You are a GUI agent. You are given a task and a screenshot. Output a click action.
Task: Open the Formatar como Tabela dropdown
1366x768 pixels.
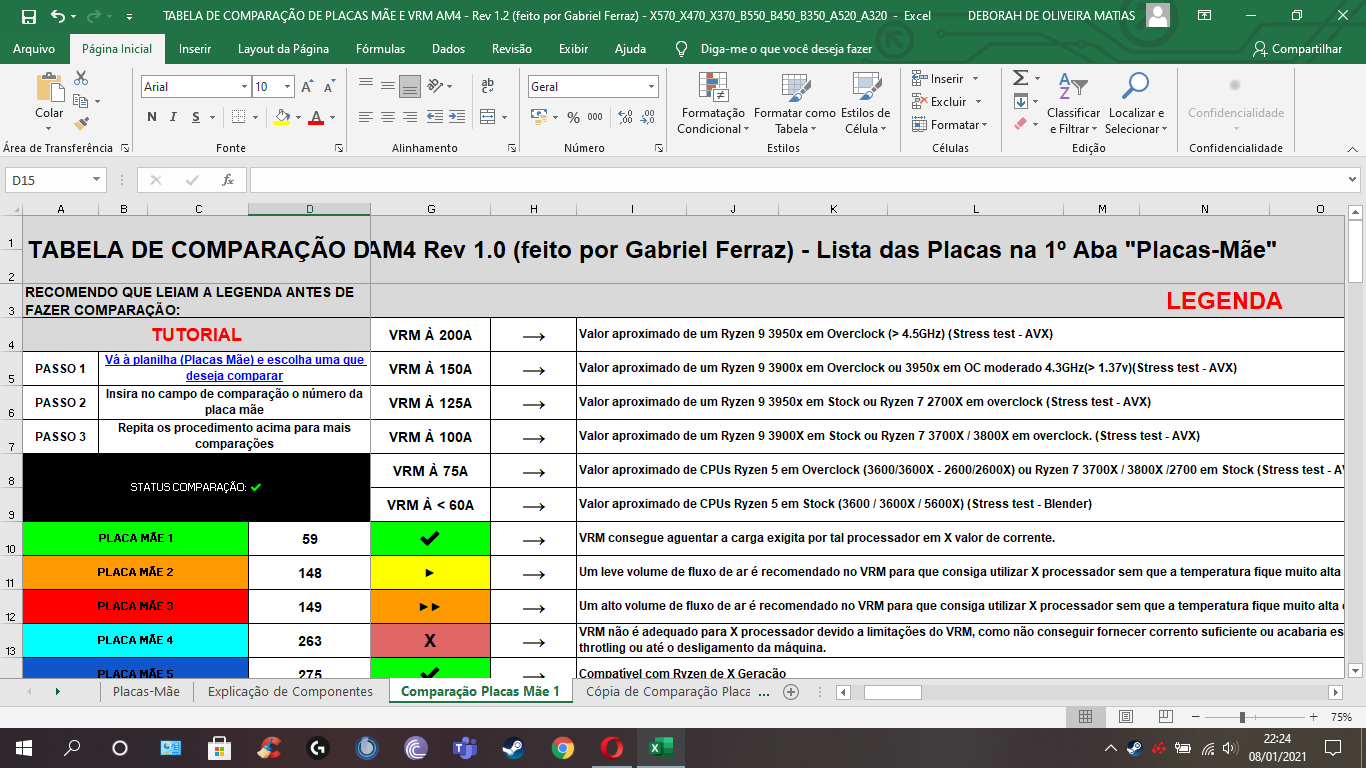pos(795,104)
